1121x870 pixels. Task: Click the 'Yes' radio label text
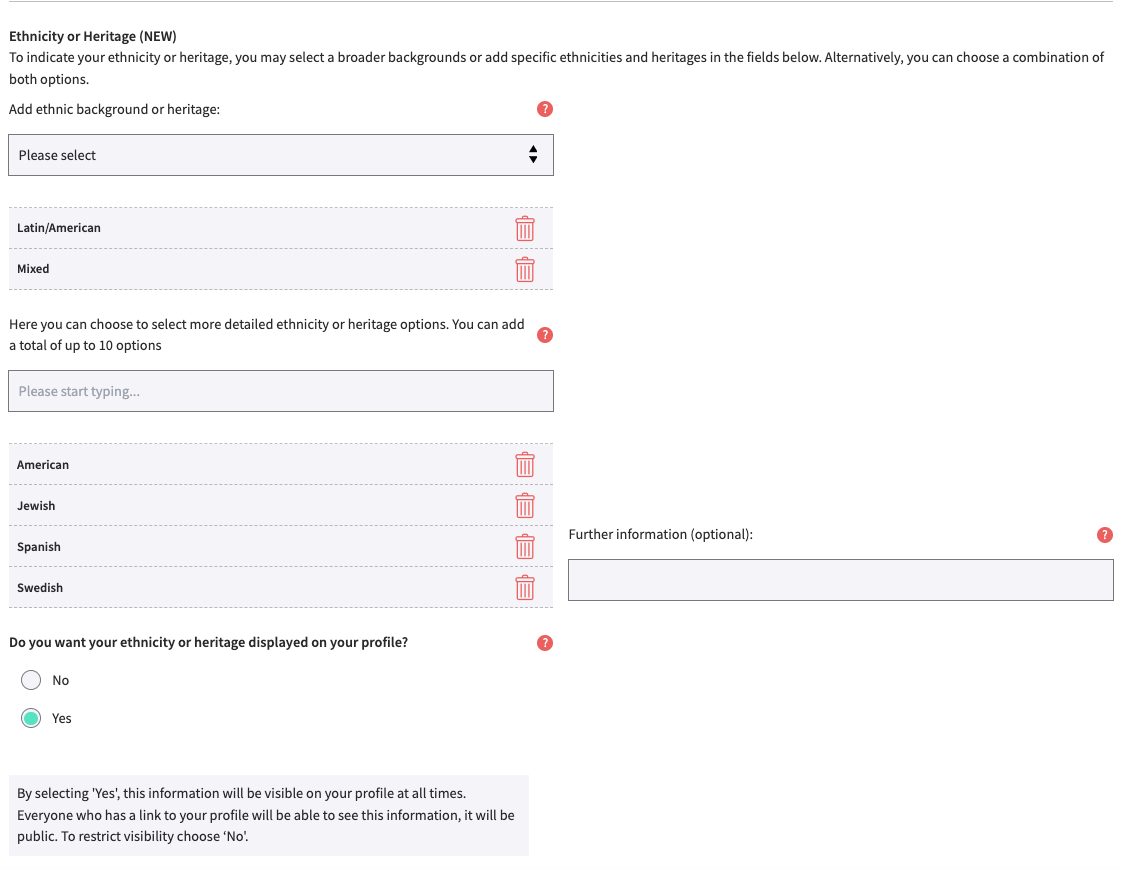(62, 718)
